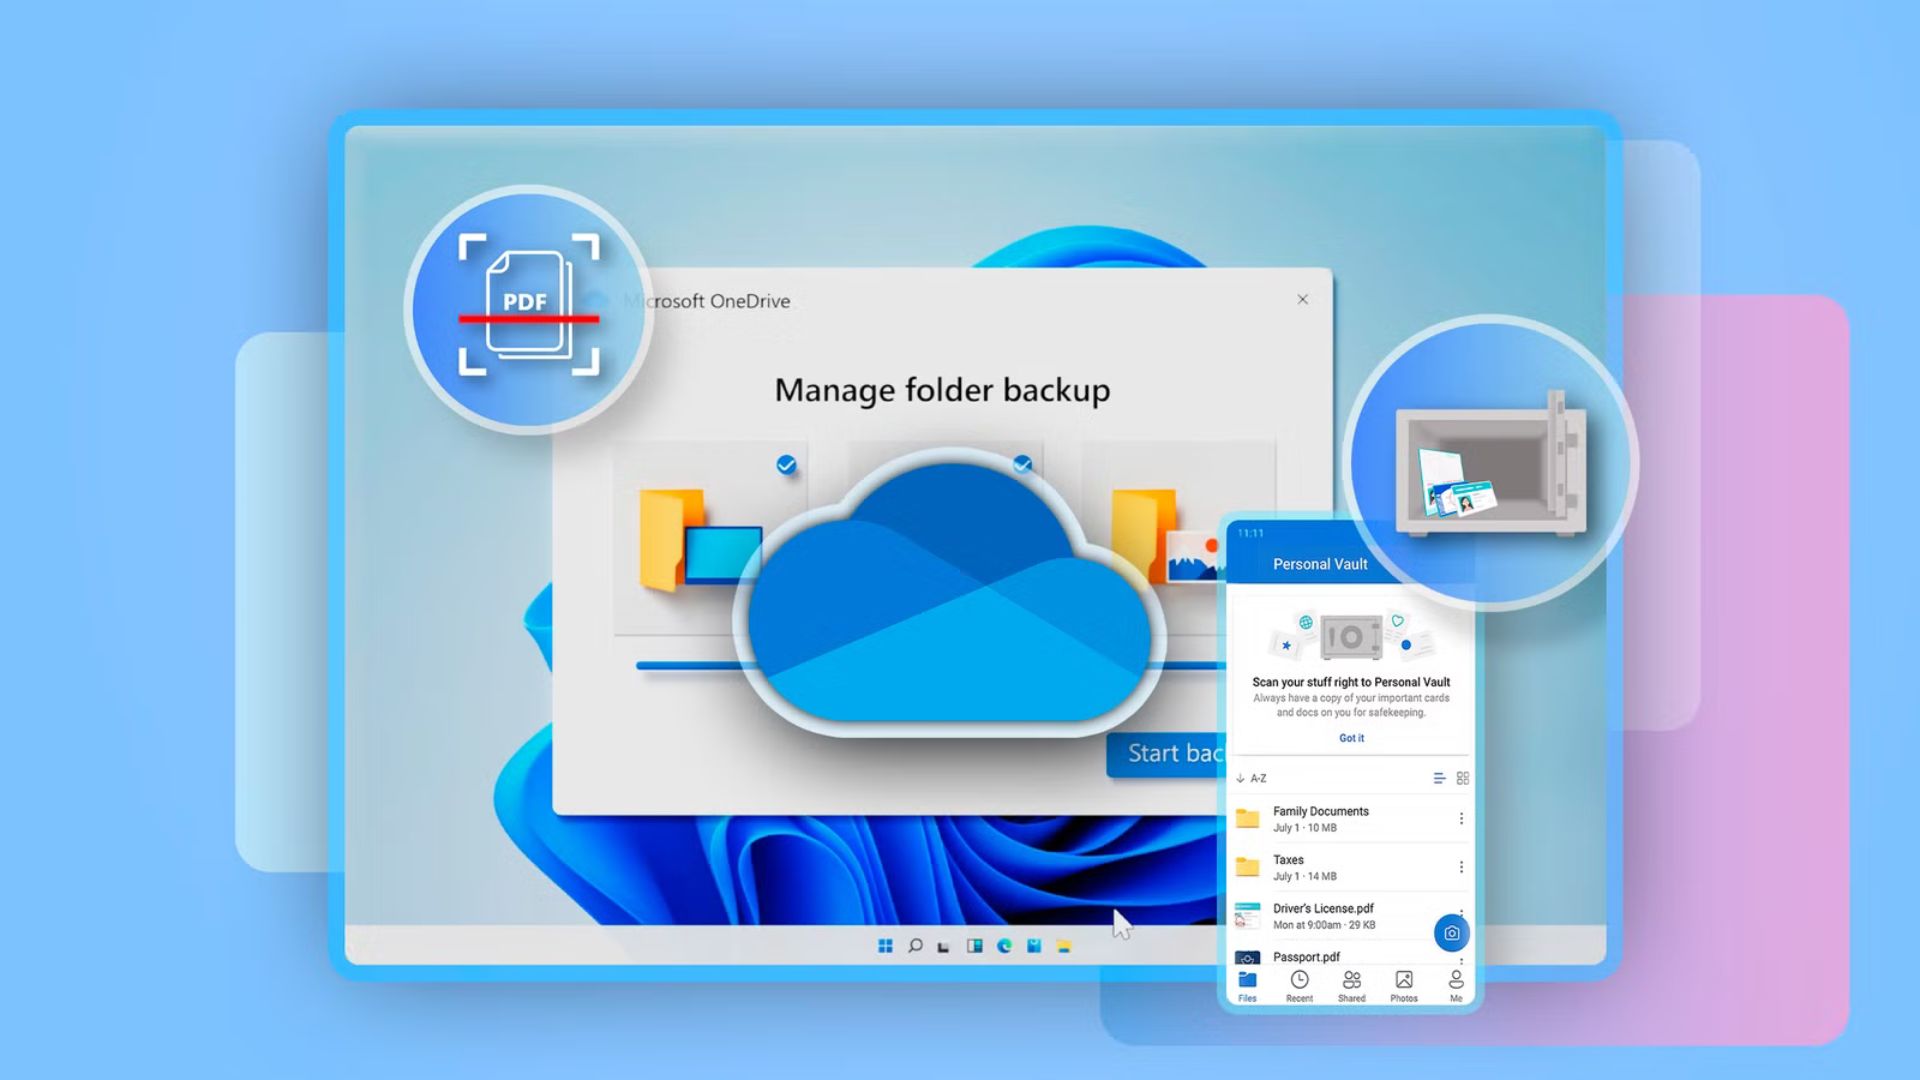Click the Got it link

pyautogui.click(x=1351, y=738)
